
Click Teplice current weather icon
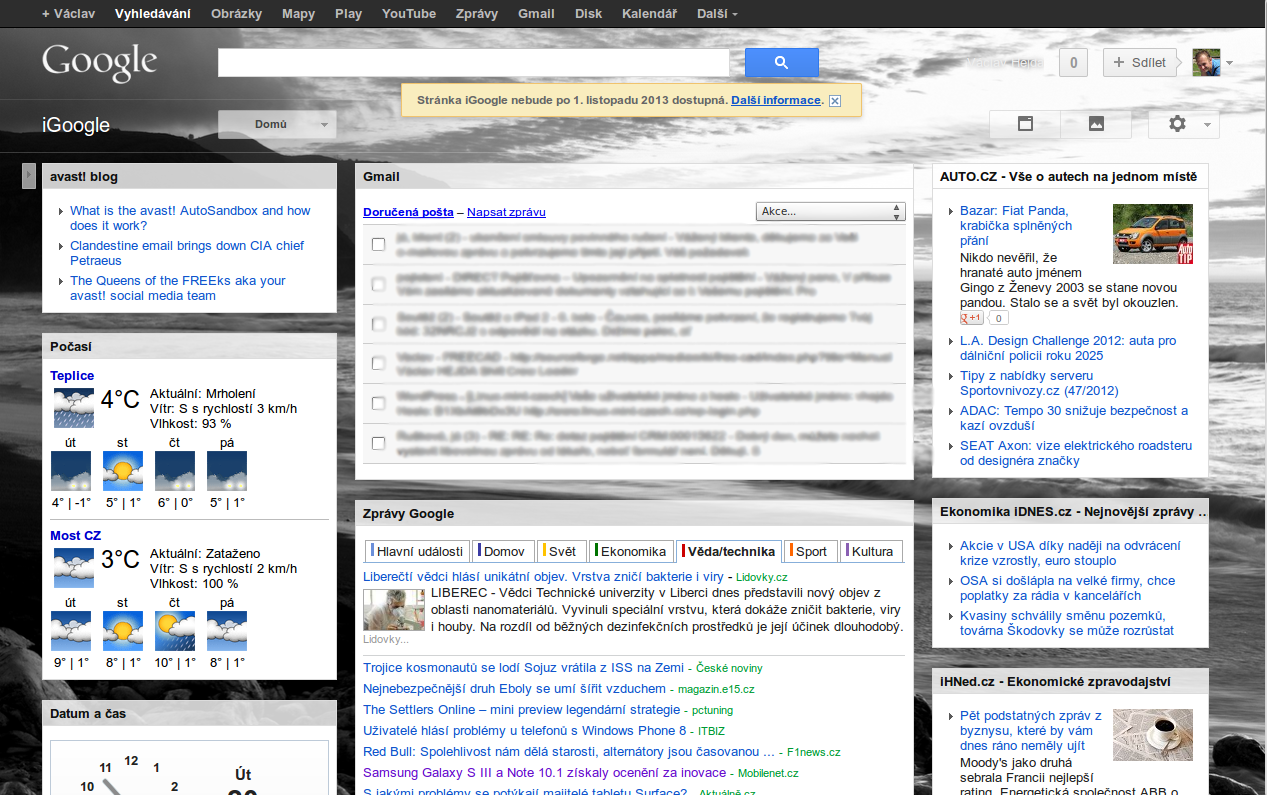74,408
